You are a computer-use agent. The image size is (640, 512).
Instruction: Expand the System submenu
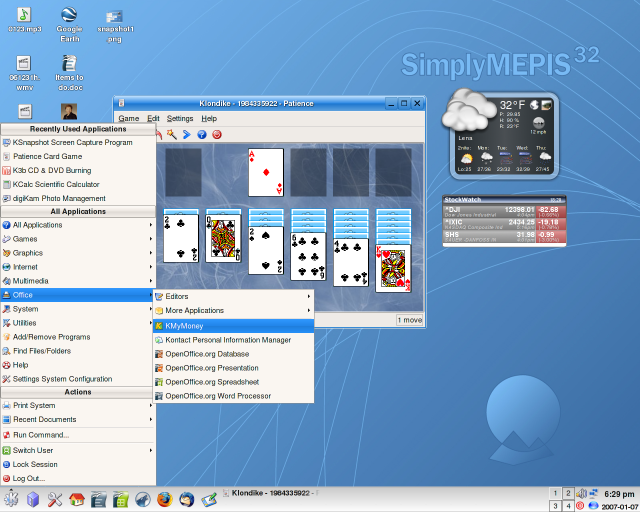(x=78, y=309)
